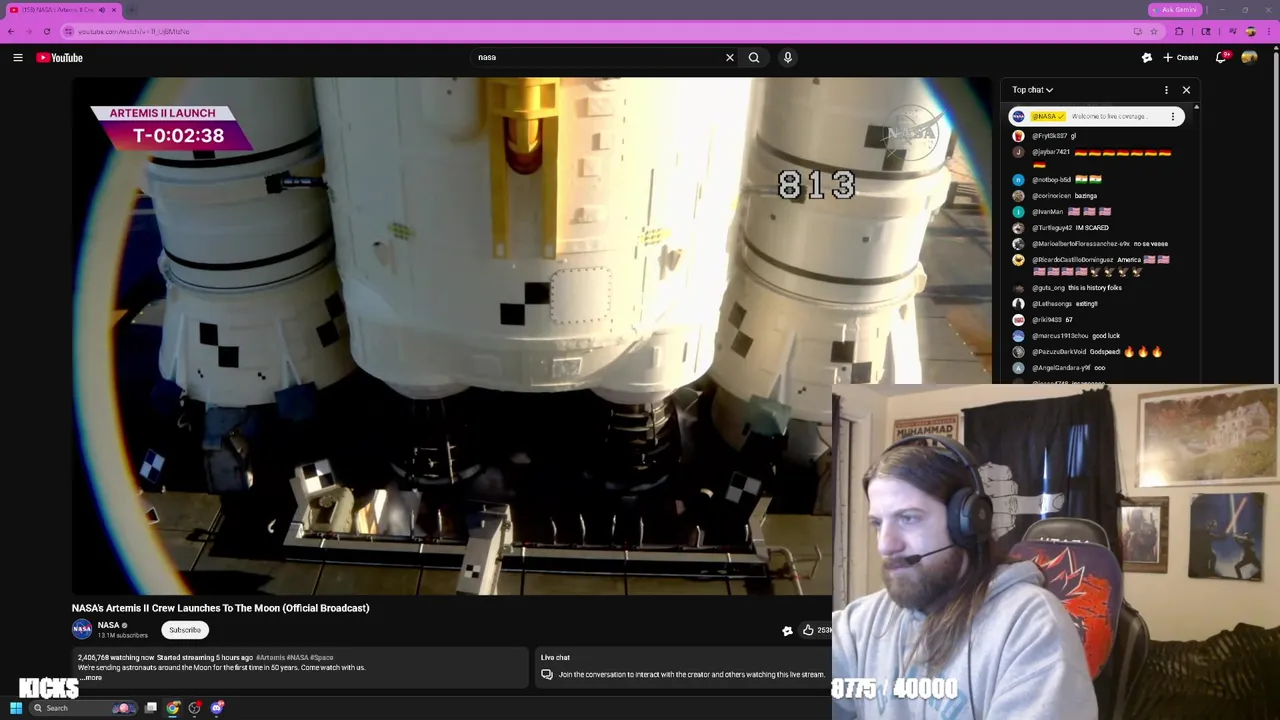The height and width of the screenshot is (720, 1280).
Task: Subscribe to the NASA channel
Action: click(x=185, y=630)
